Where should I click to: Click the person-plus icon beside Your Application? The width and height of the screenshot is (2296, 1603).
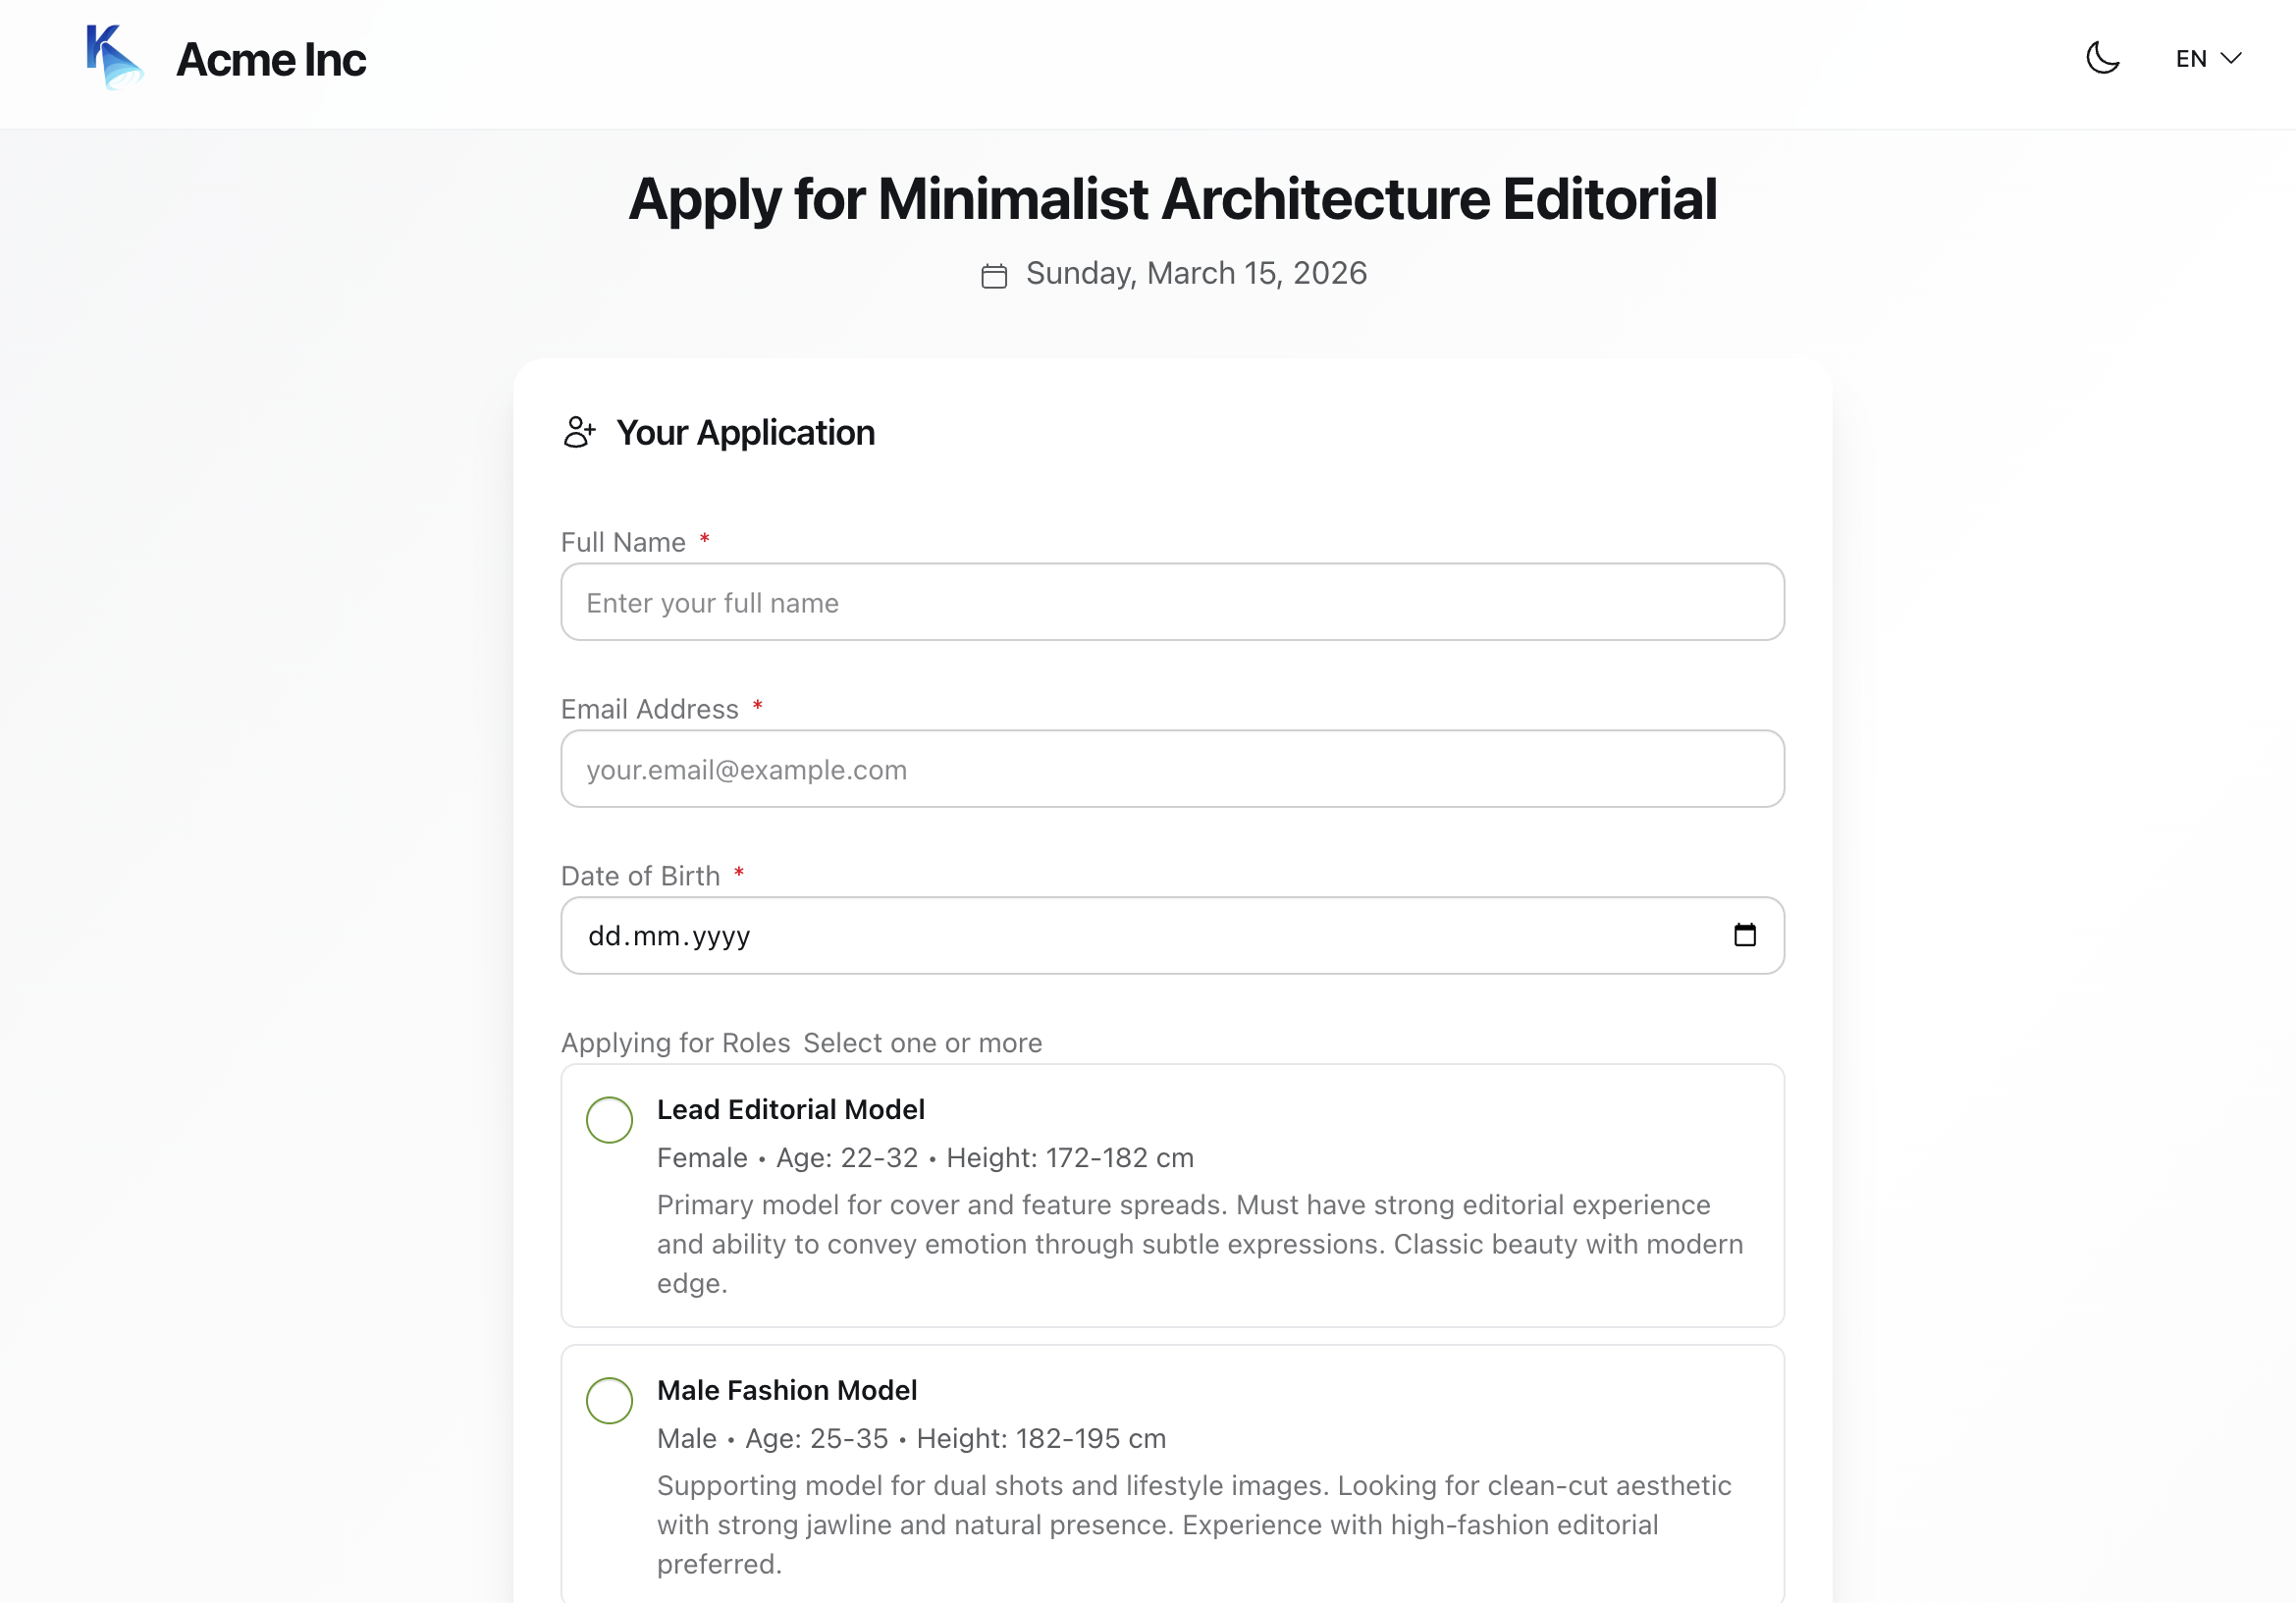click(x=579, y=432)
